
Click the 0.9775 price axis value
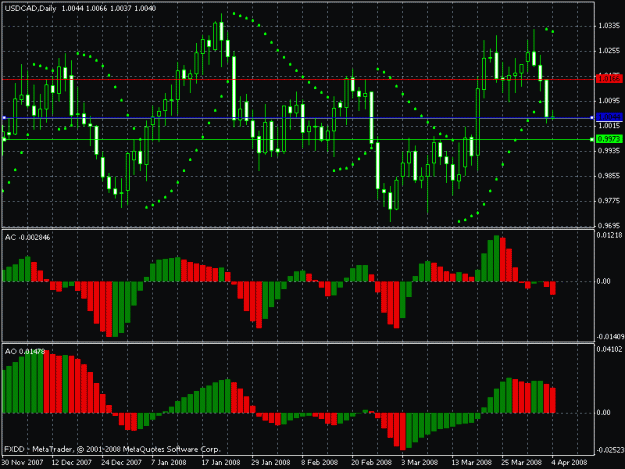(609, 201)
